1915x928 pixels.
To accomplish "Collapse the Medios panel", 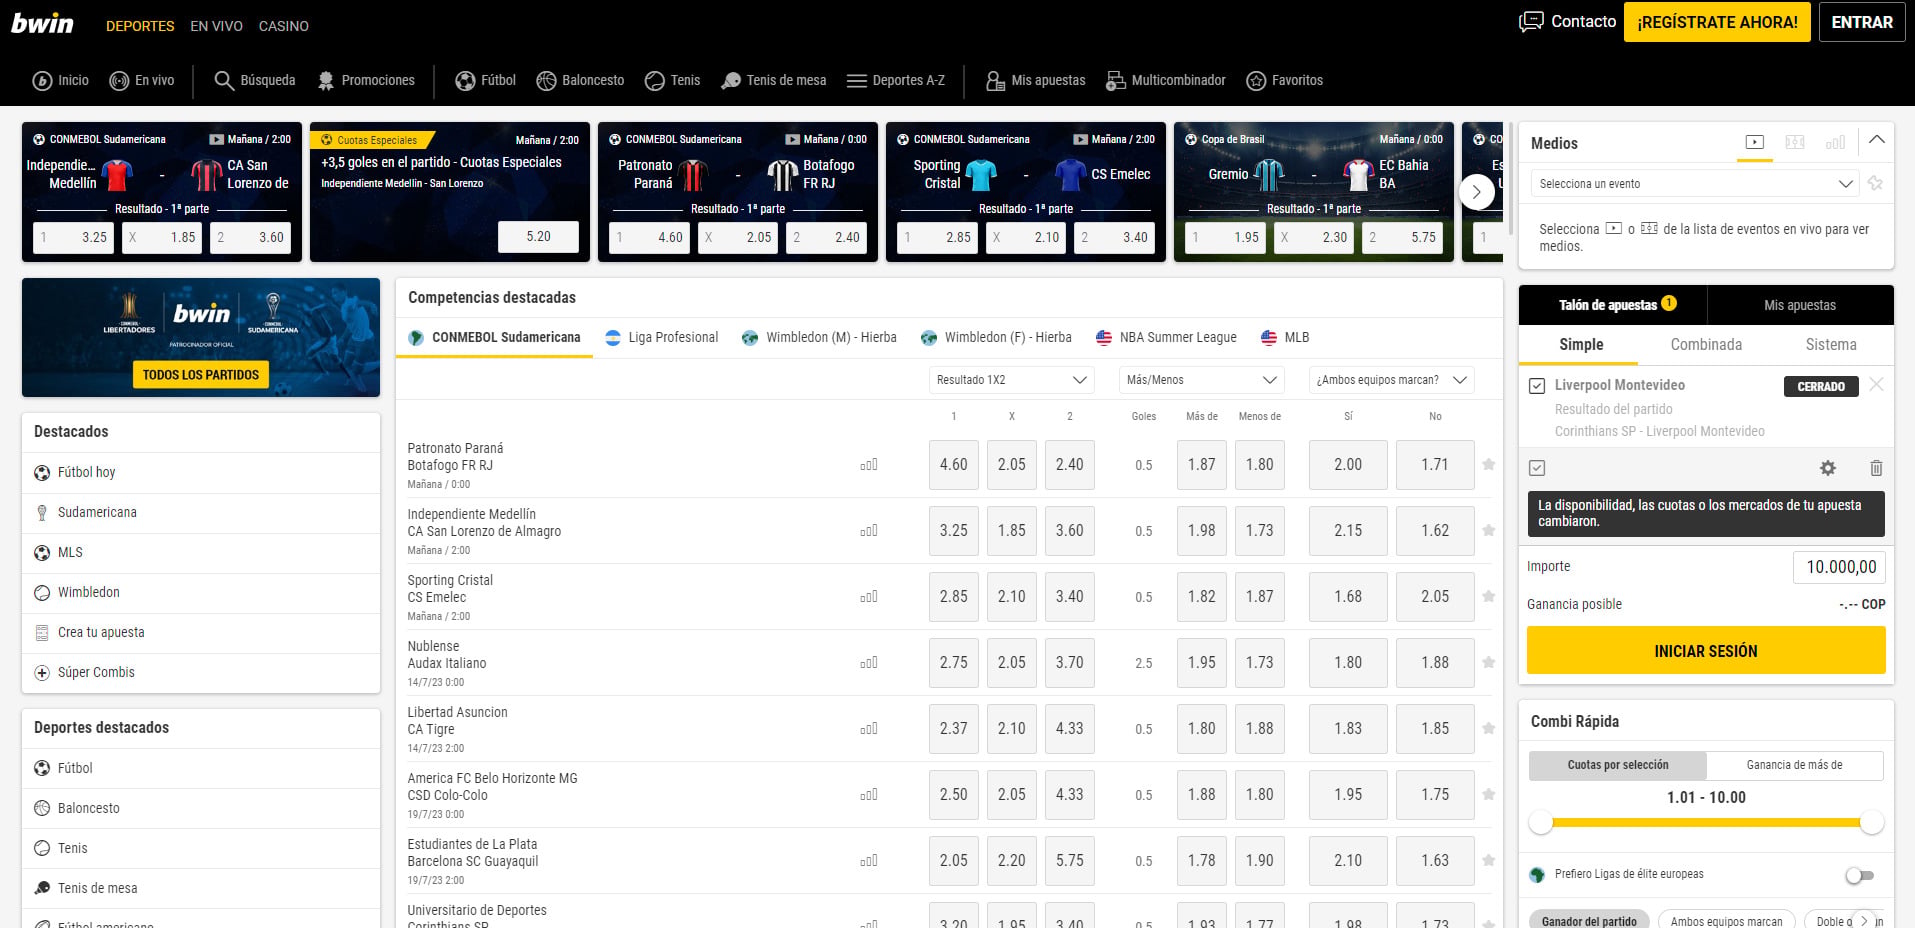I will tap(1877, 141).
